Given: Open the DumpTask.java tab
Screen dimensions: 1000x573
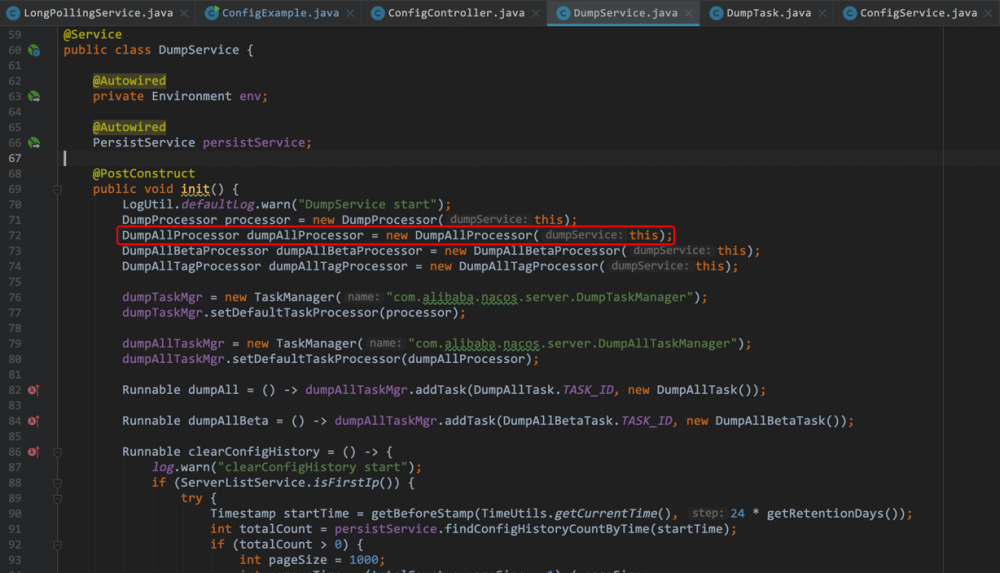Looking at the screenshot, I should pos(768,13).
